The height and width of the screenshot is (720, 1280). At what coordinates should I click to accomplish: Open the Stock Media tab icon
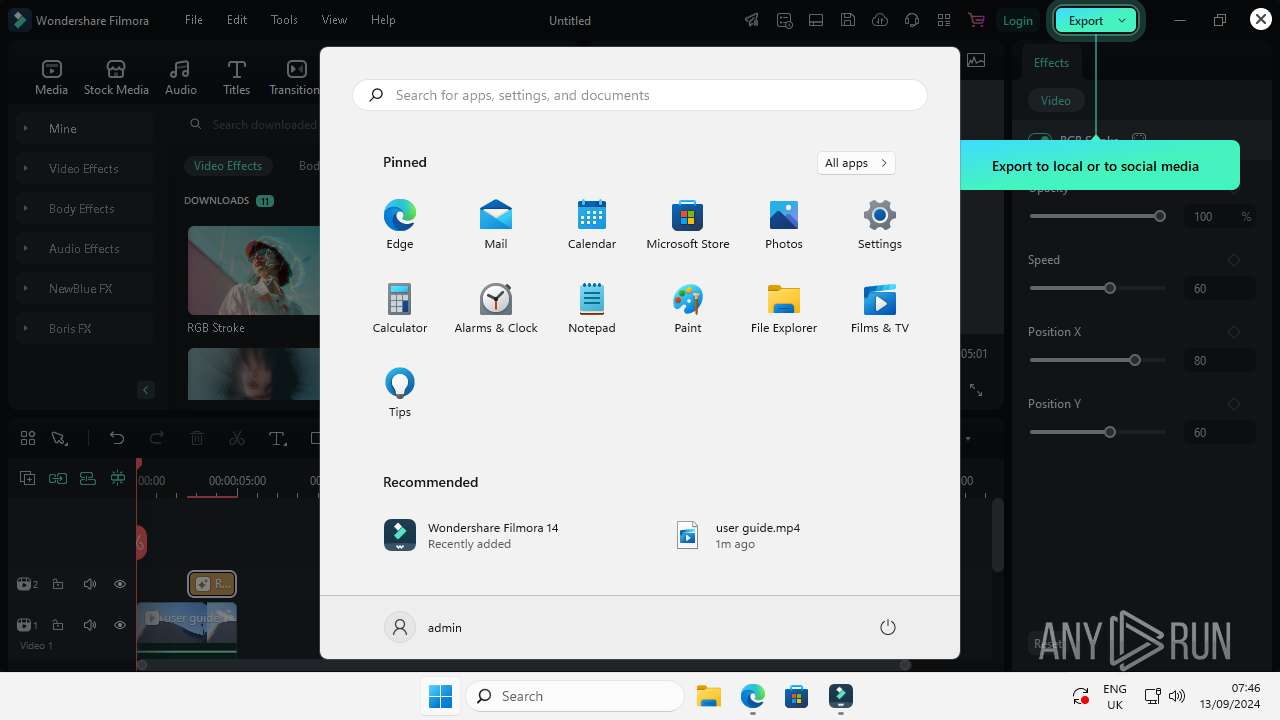(x=116, y=69)
